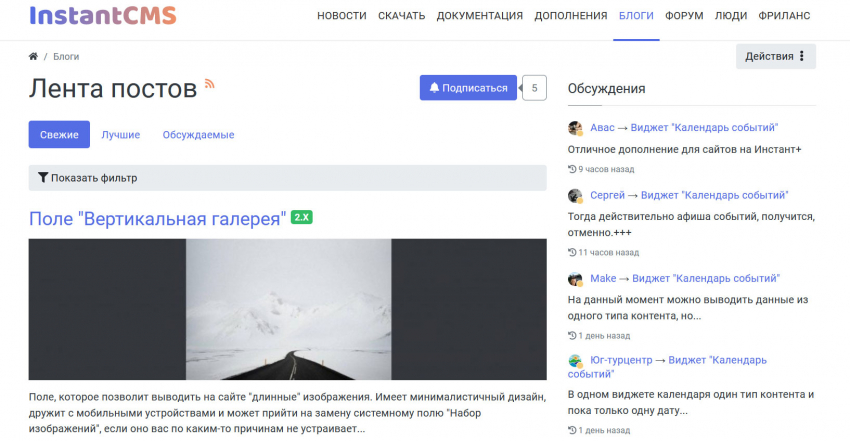Click the post description paragraph text

pyautogui.click(x=287, y=413)
